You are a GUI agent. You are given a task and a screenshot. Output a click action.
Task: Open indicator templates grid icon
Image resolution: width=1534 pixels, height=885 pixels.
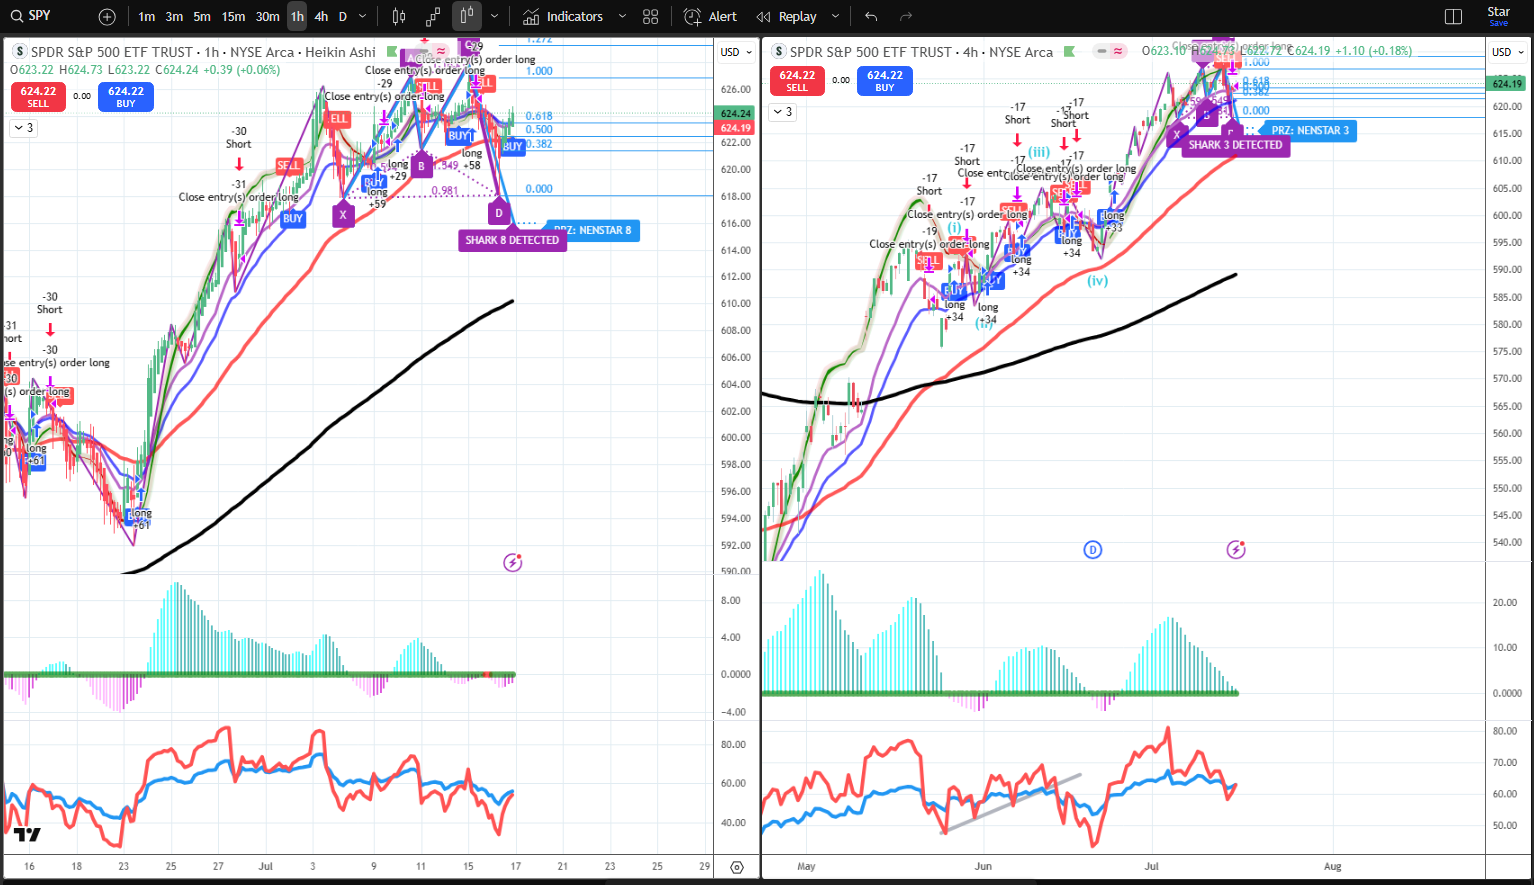(651, 17)
